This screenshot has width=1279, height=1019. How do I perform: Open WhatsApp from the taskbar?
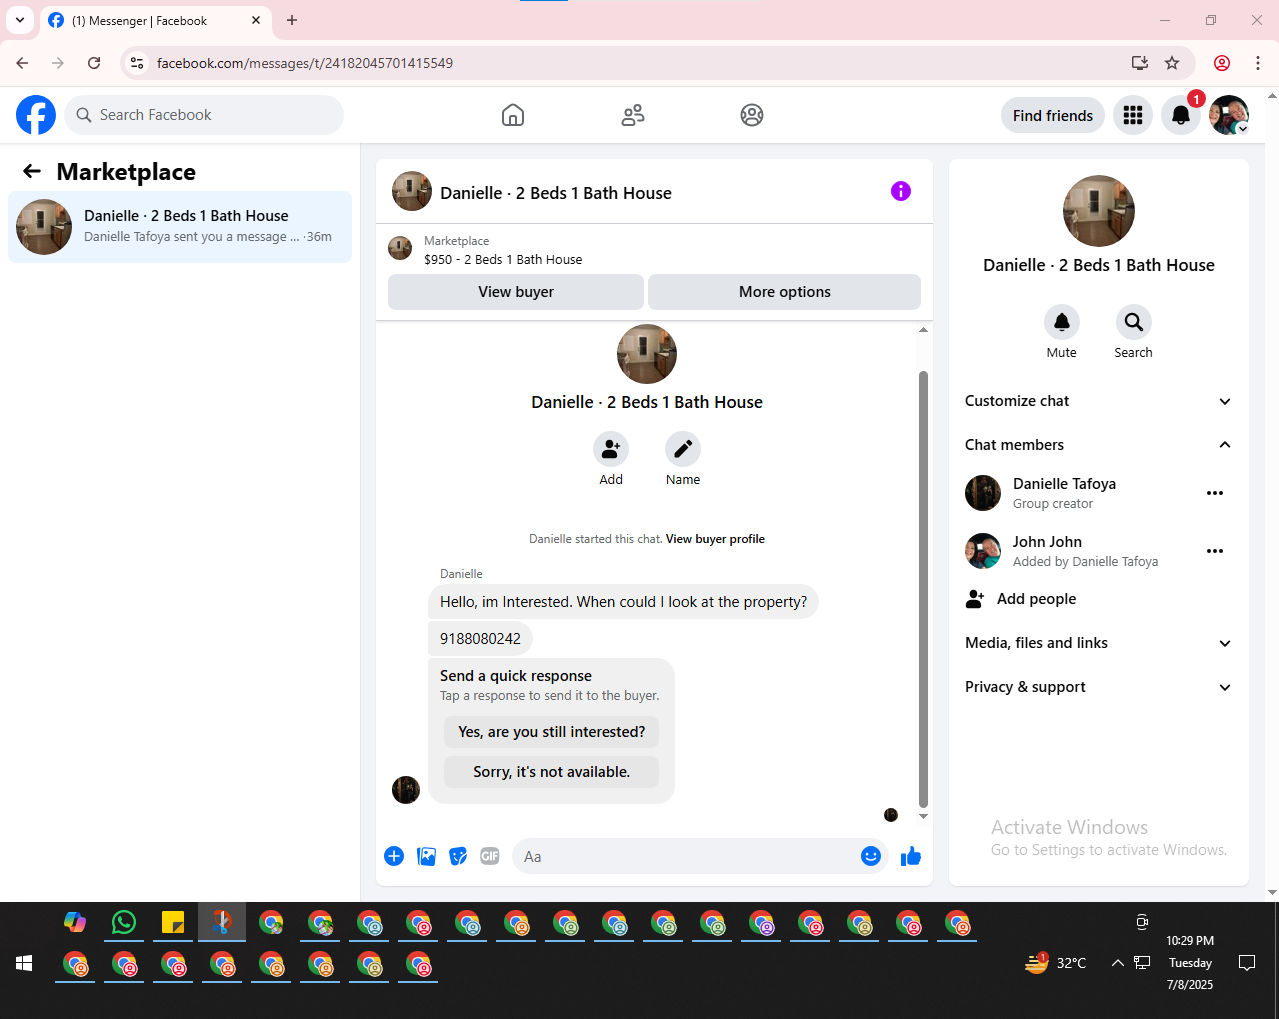(124, 922)
